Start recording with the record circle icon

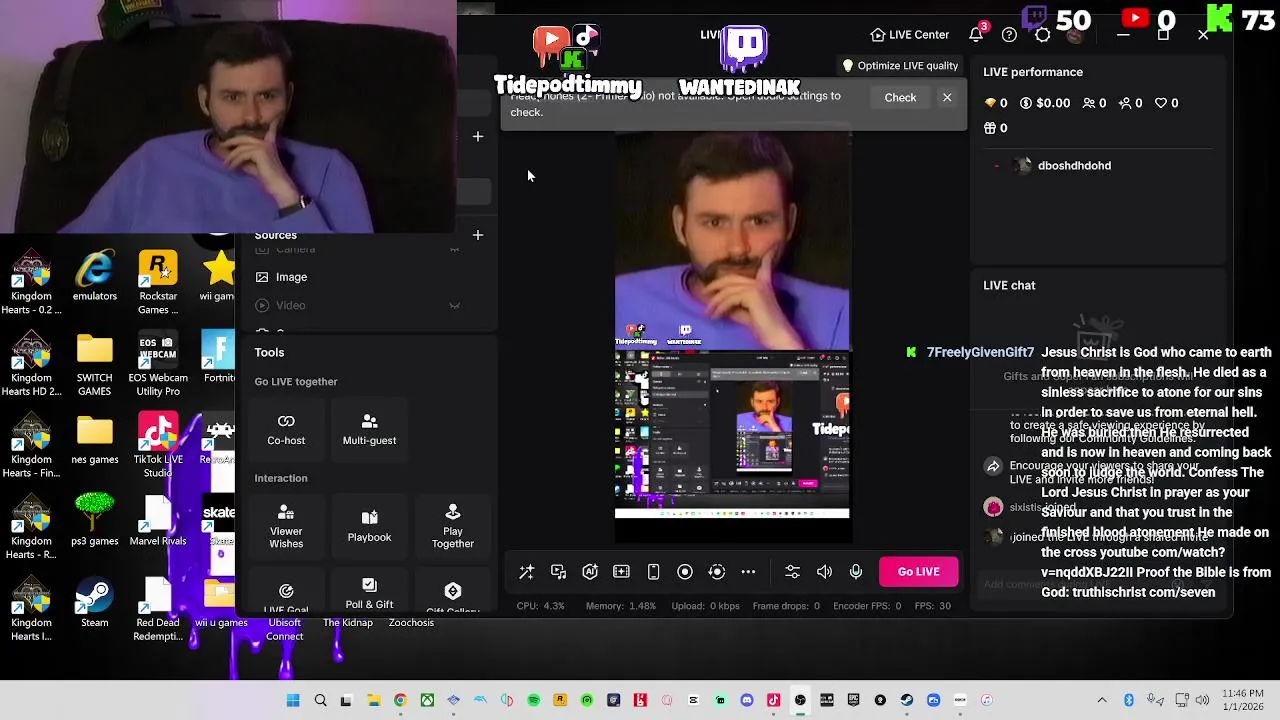pyautogui.click(x=685, y=572)
